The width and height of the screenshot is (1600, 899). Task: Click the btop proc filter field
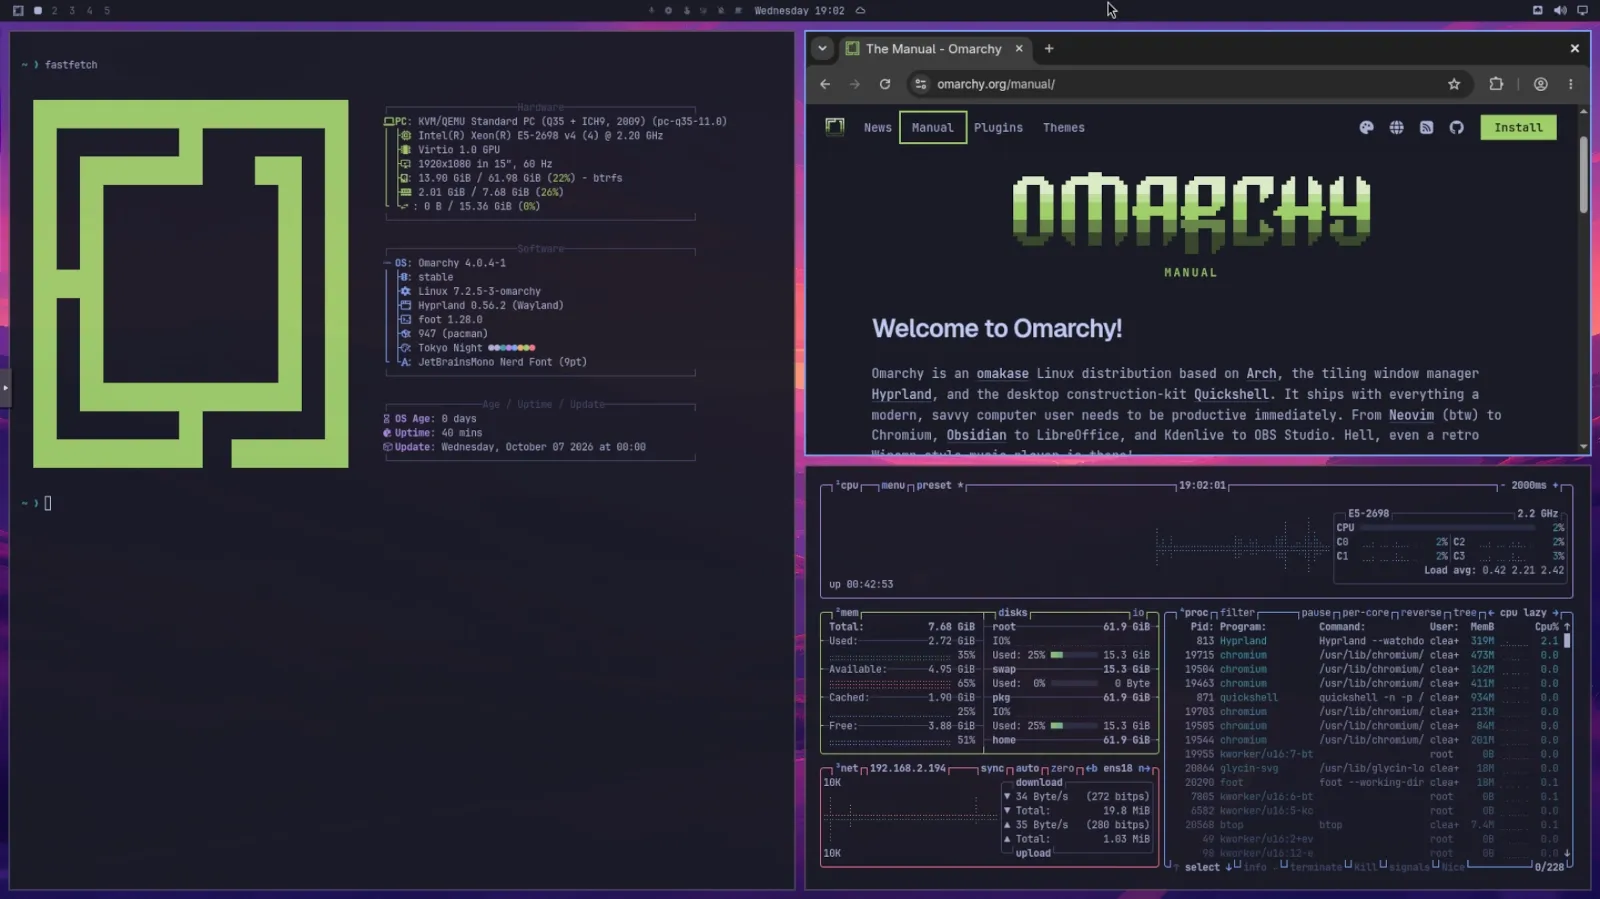(x=1237, y=613)
